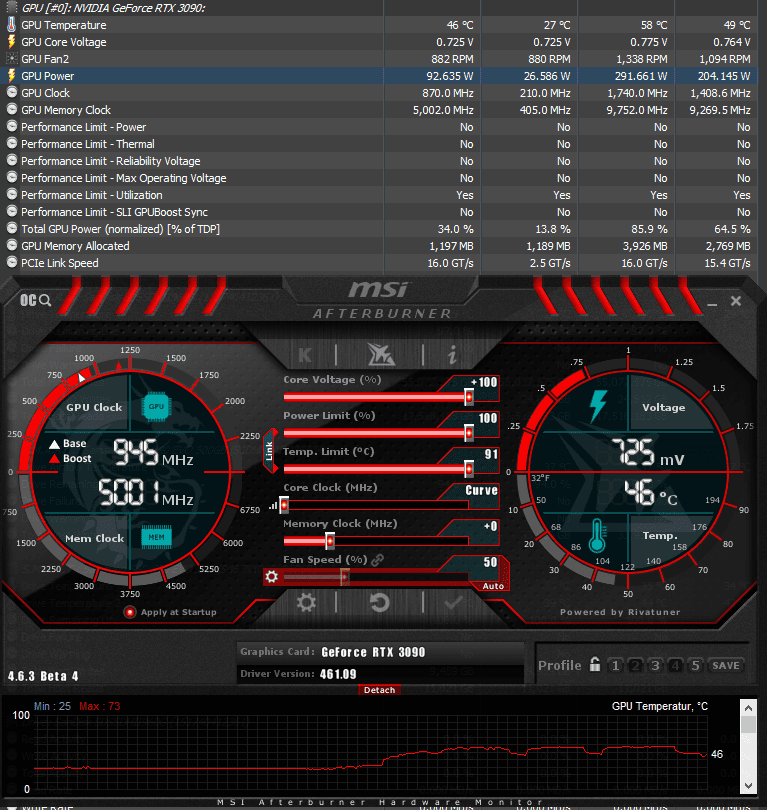Select profile slot 2

(x=635, y=665)
